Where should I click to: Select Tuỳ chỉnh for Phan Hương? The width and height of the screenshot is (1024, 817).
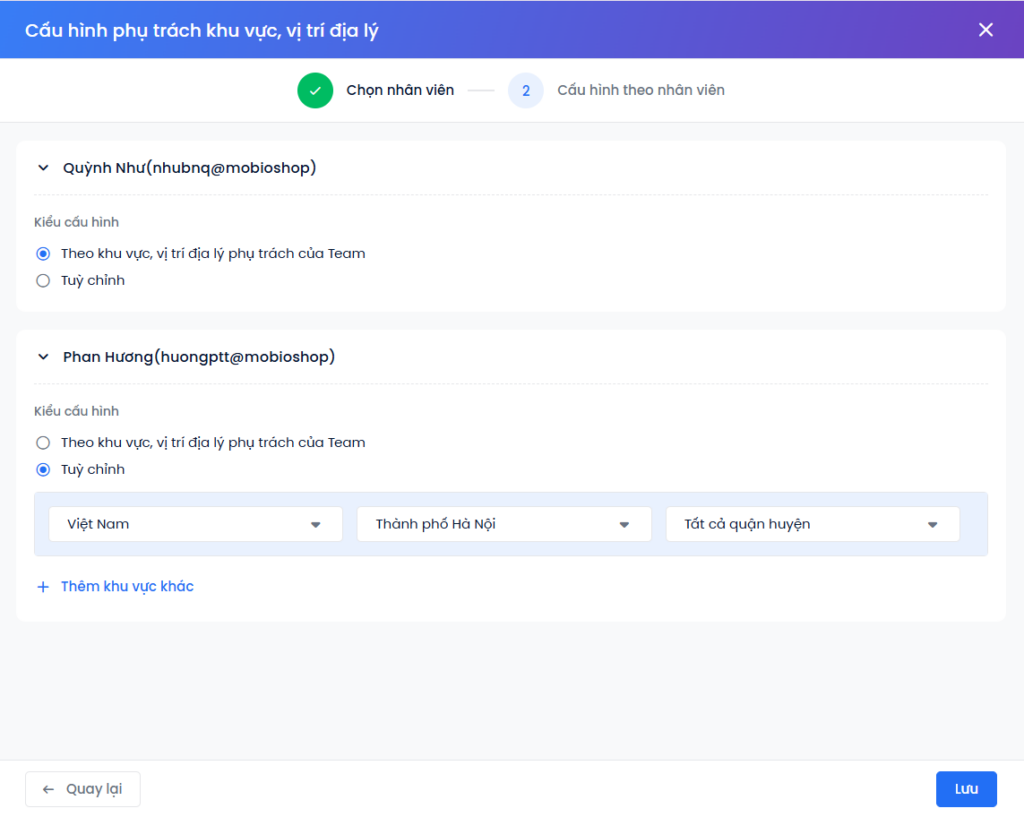pos(43,470)
